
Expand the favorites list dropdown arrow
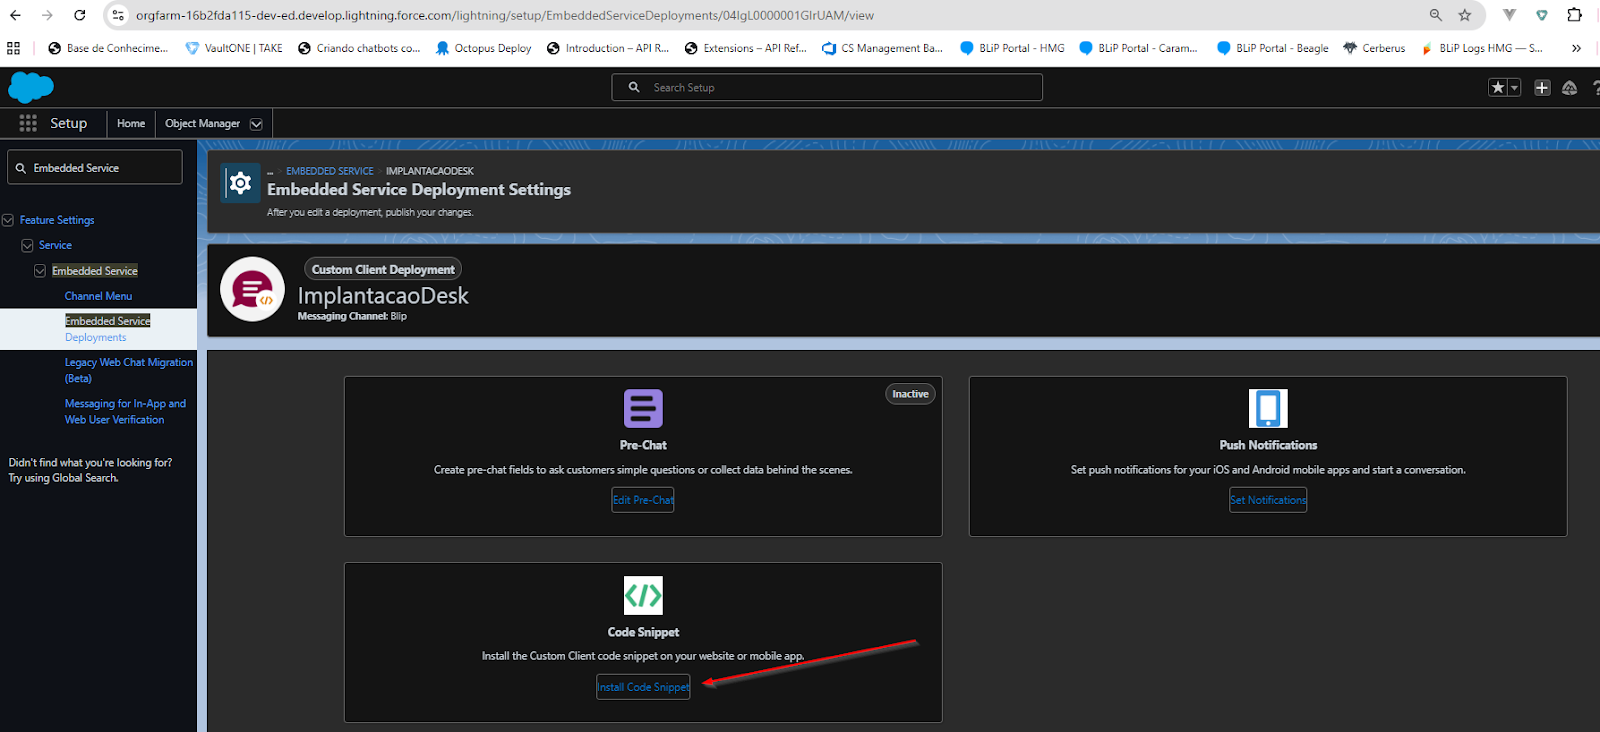pyautogui.click(x=1514, y=88)
